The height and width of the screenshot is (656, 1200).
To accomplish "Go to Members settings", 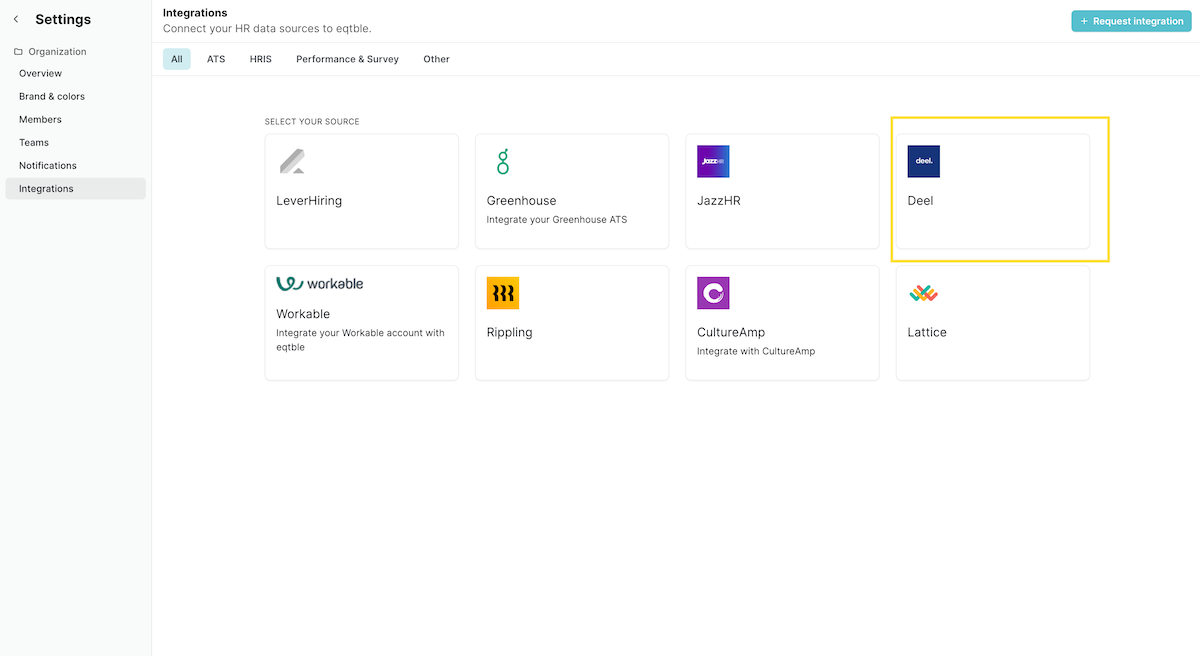I will tap(76, 119).
